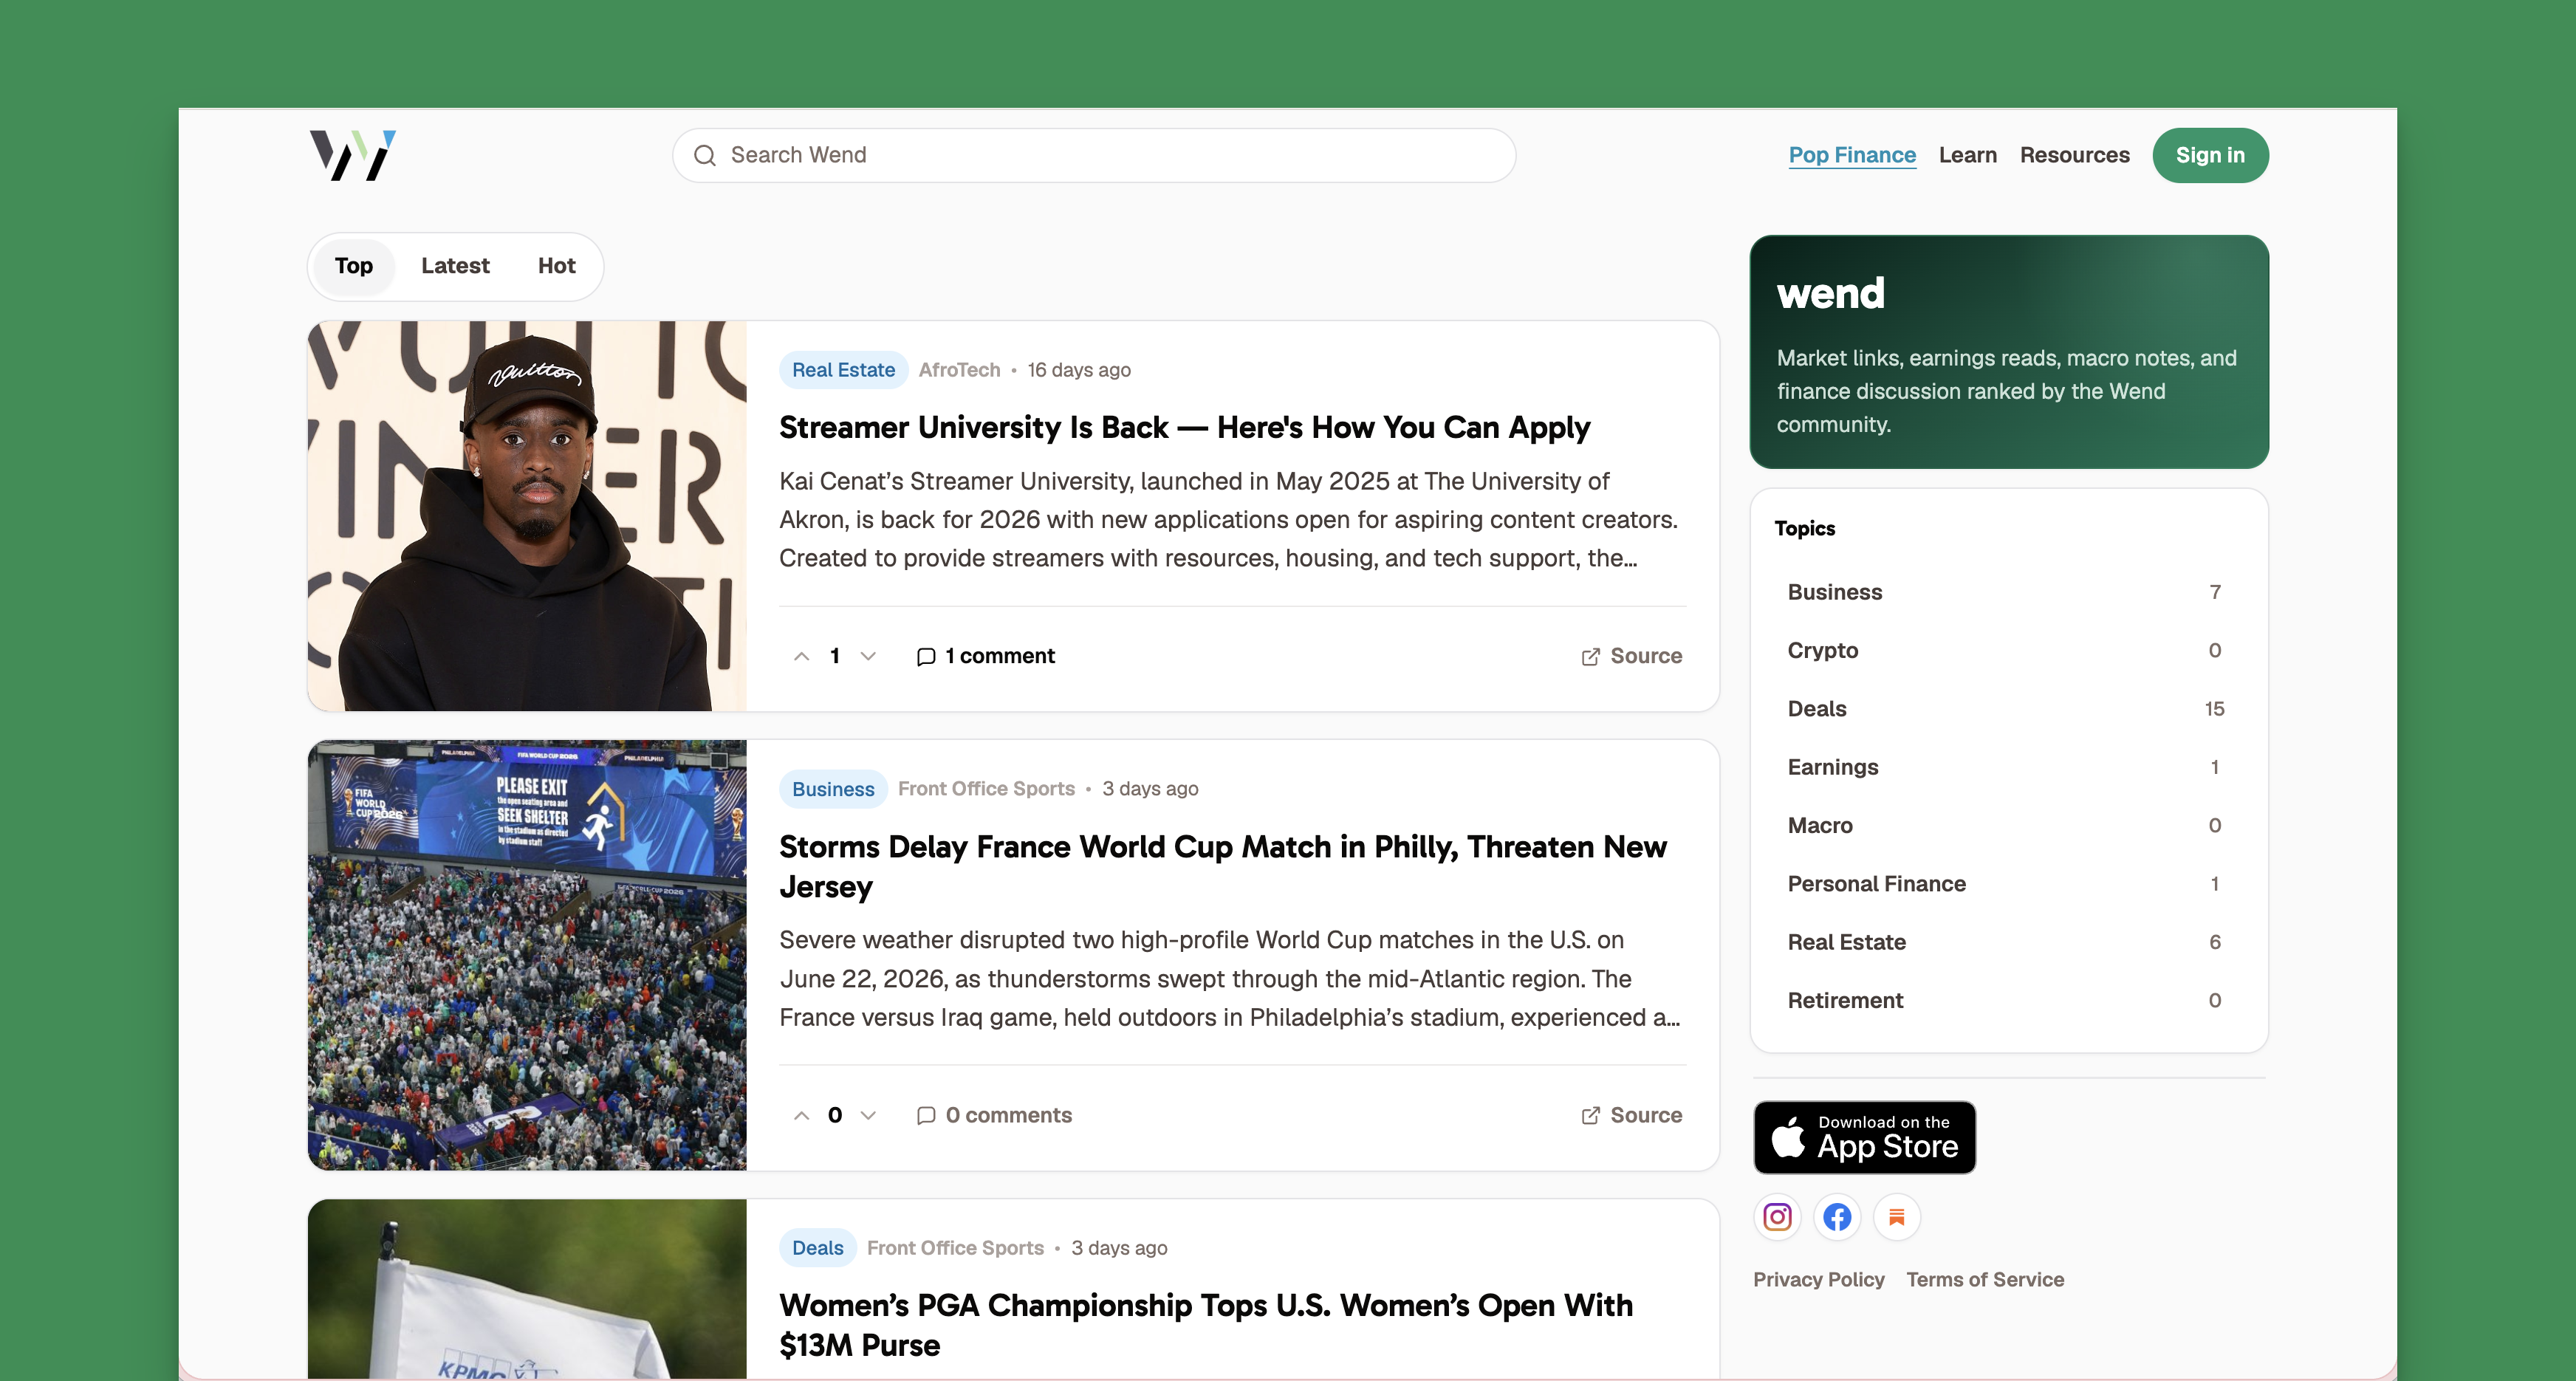The width and height of the screenshot is (2576, 1381).
Task: Open stadium crowd post thumbnail
Action: (527, 955)
